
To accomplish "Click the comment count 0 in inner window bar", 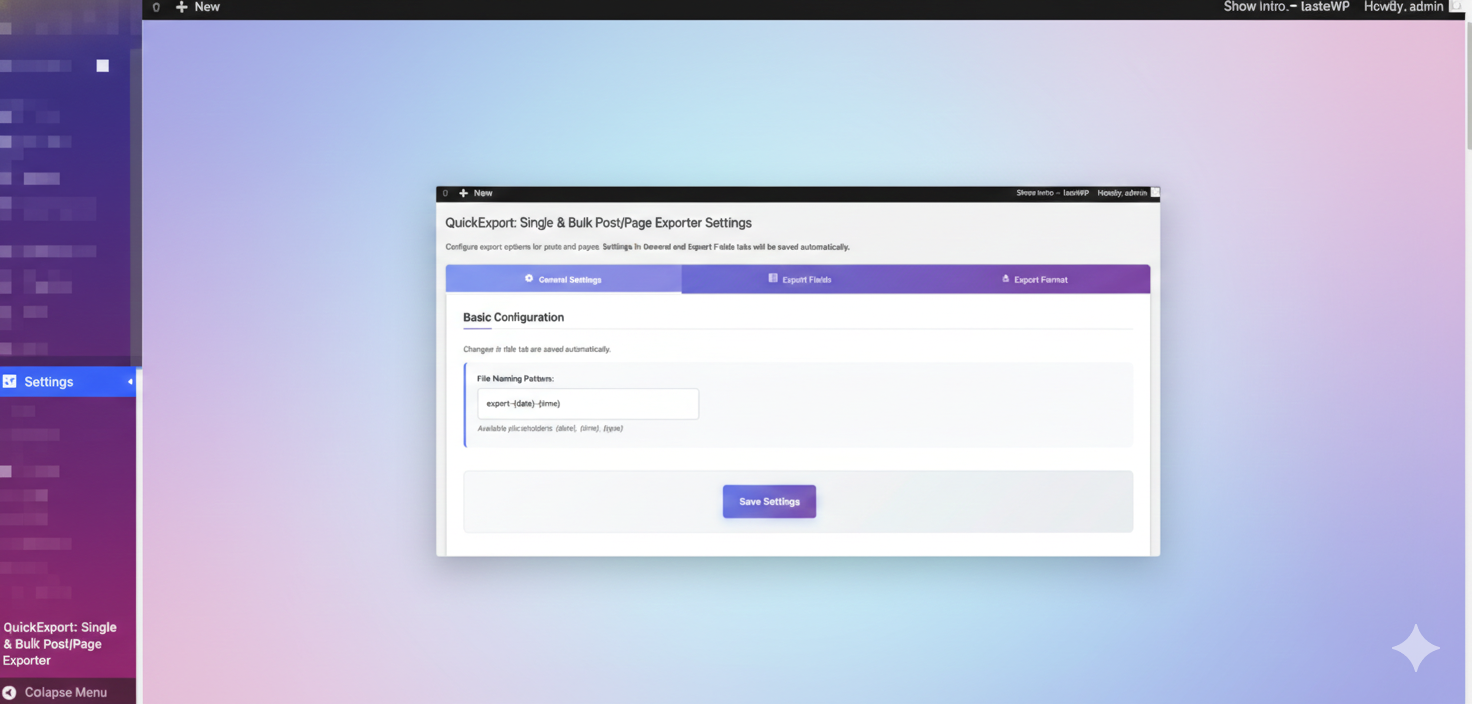I will tap(445, 193).
